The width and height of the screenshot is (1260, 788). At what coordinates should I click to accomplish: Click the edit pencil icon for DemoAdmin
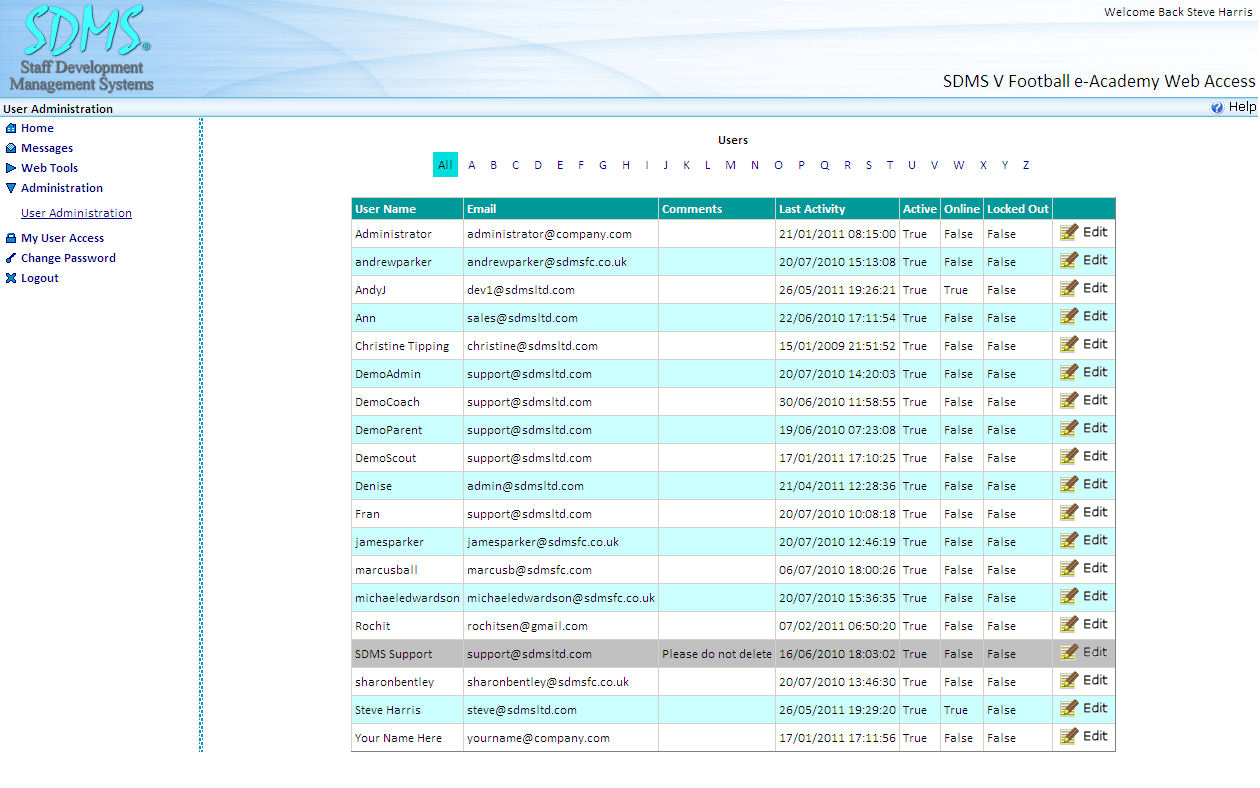tap(1069, 372)
